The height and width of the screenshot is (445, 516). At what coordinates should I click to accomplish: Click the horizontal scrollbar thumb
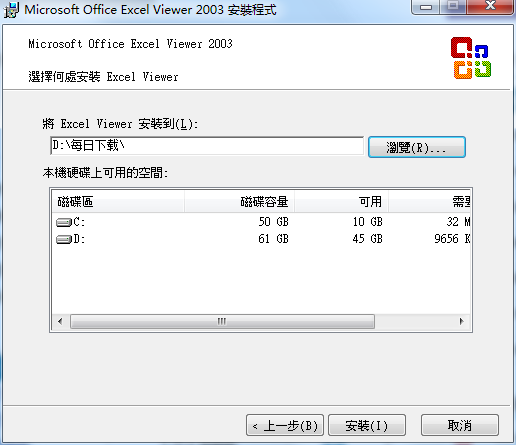222,321
